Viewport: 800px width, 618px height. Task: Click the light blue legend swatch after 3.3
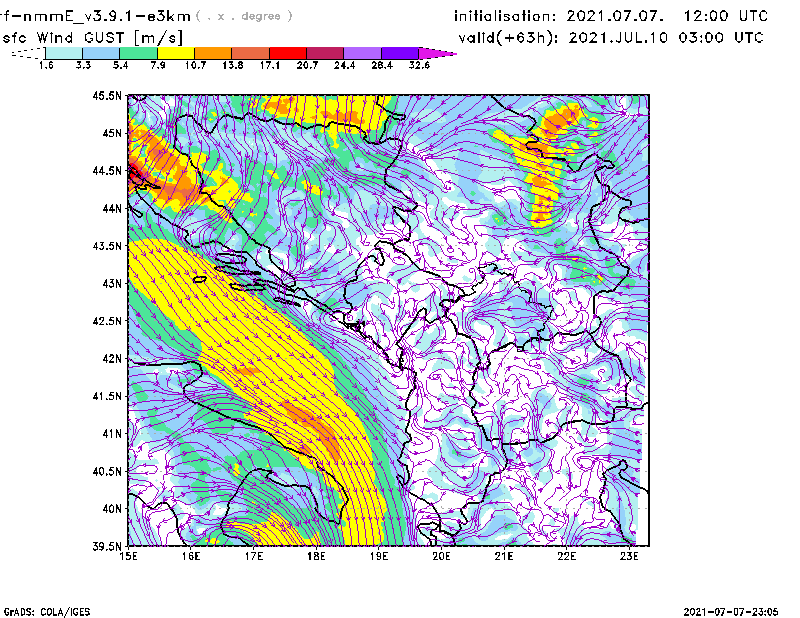coord(101,53)
